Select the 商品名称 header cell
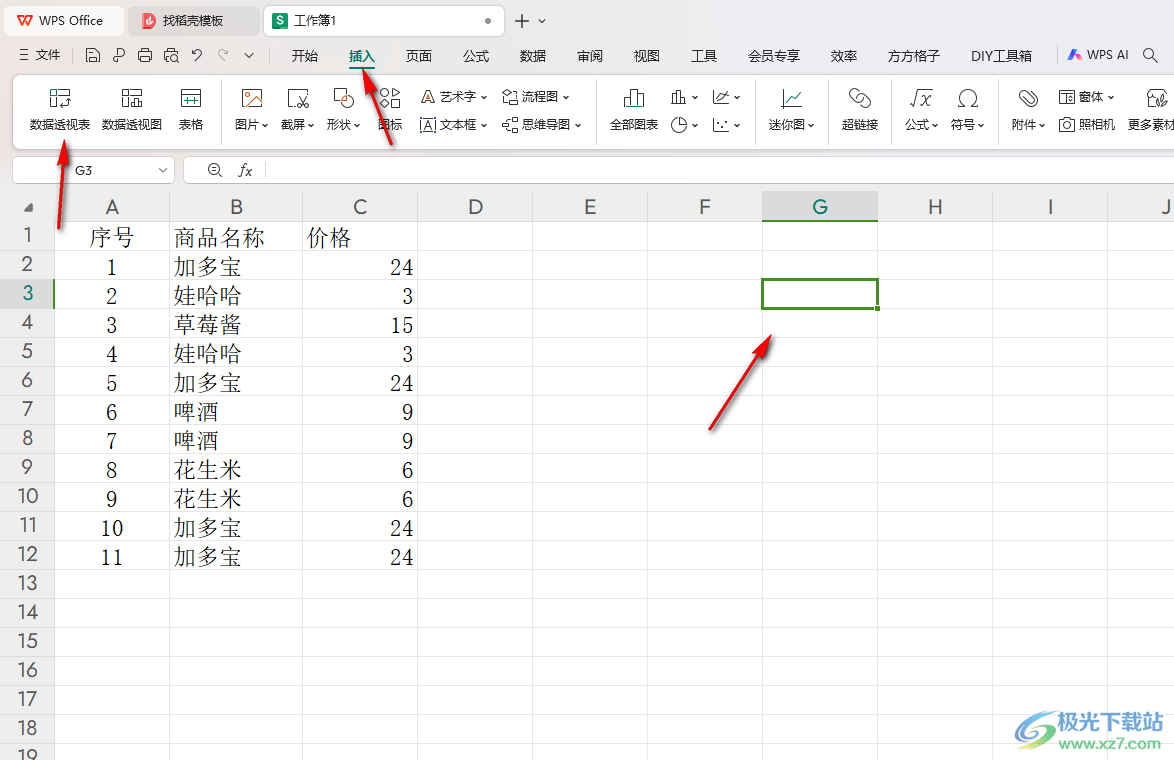The width and height of the screenshot is (1174, 760). 236,237
